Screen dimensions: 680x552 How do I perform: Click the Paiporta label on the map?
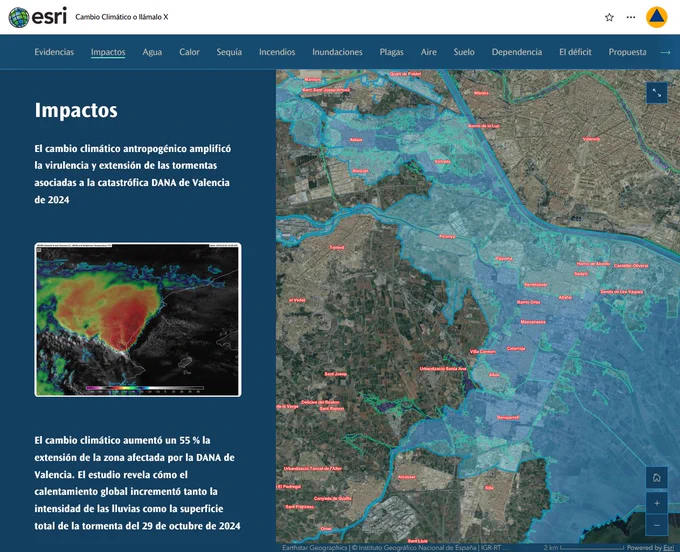click(504, 258)
